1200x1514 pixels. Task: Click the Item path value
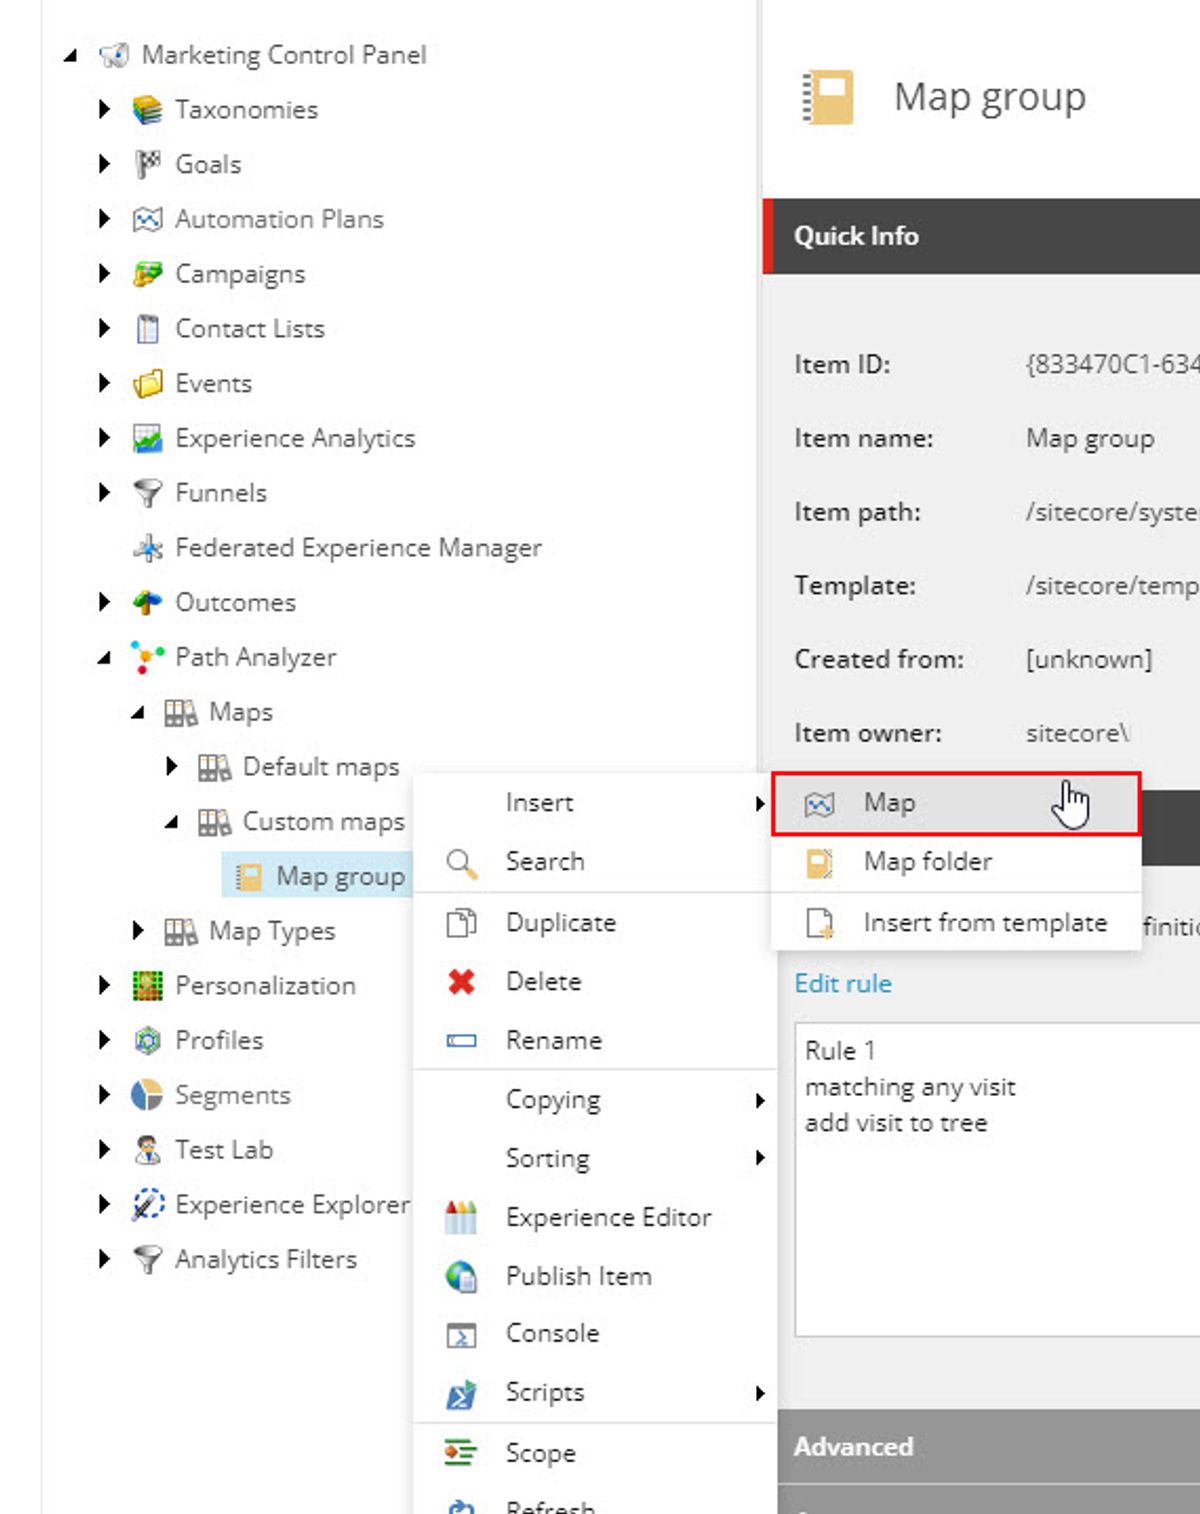[x=1112, y=512]
